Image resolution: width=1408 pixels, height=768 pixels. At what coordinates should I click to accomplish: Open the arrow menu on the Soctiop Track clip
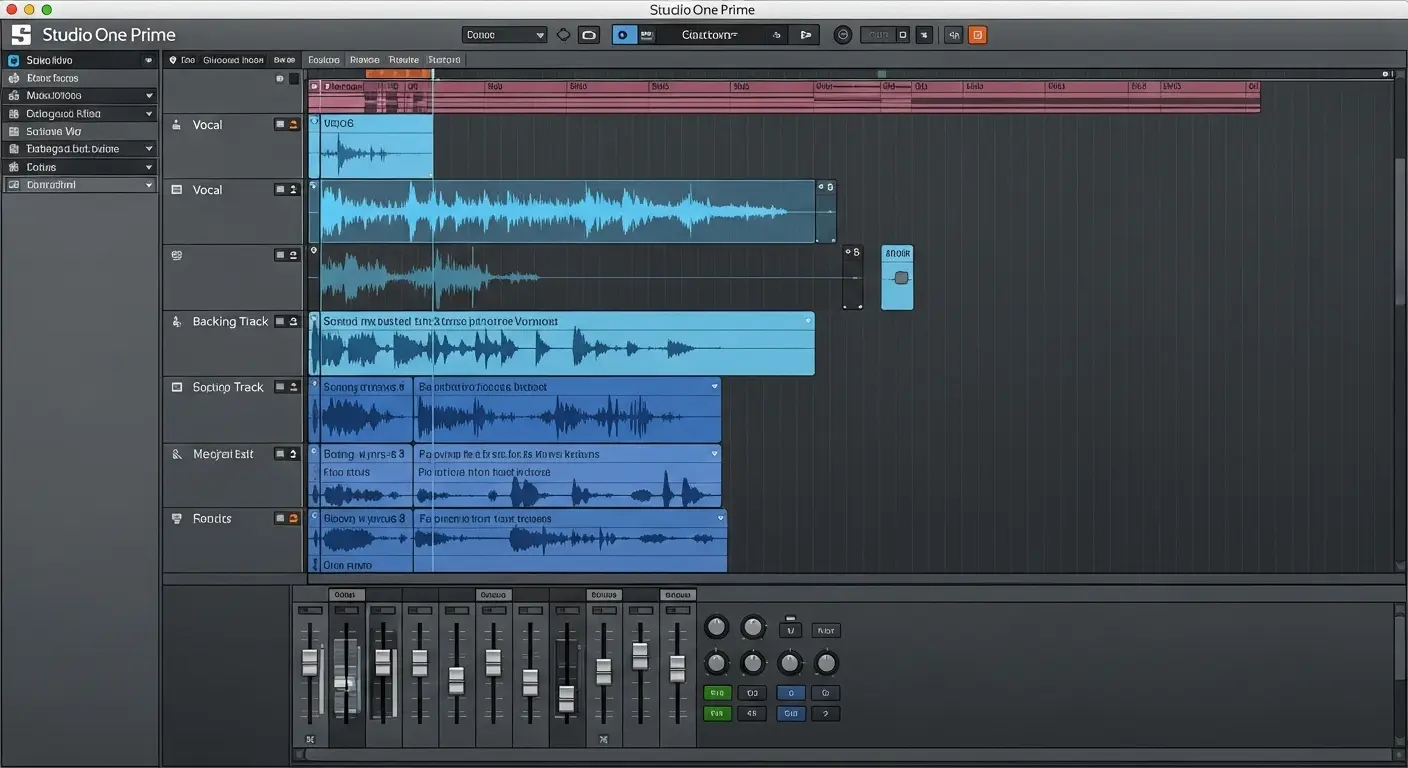[714, 386]
